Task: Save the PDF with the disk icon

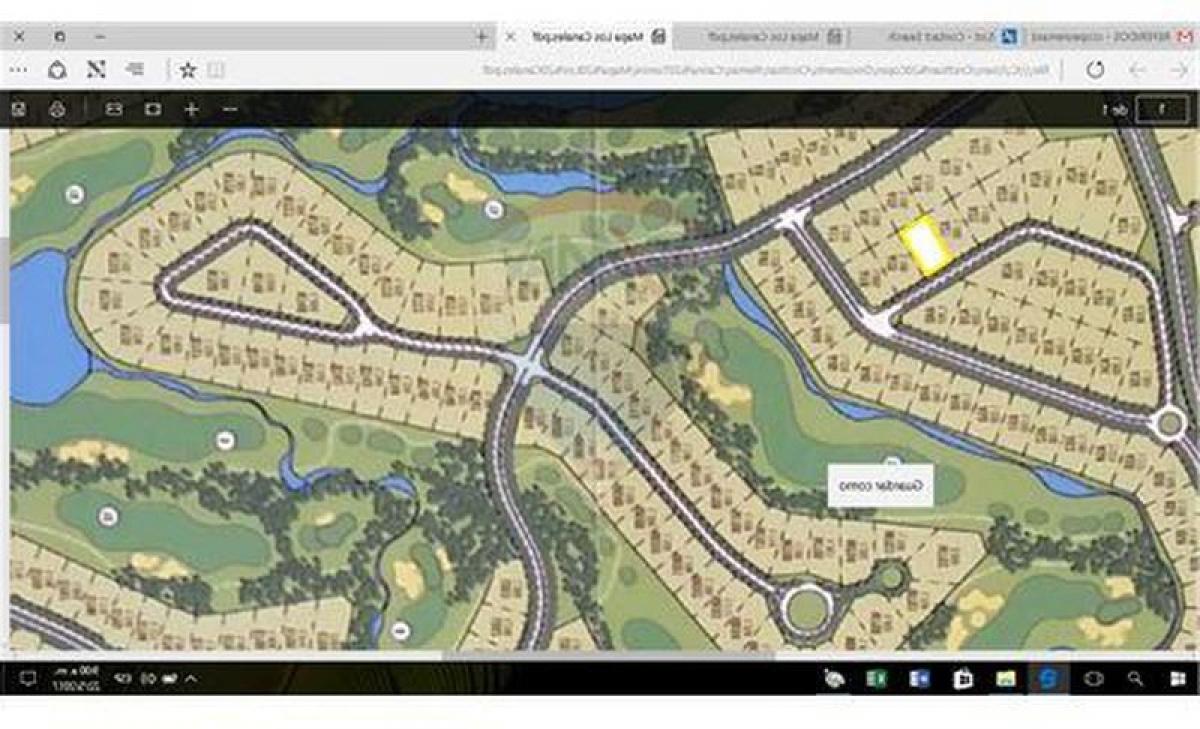Action: point(19,108)
